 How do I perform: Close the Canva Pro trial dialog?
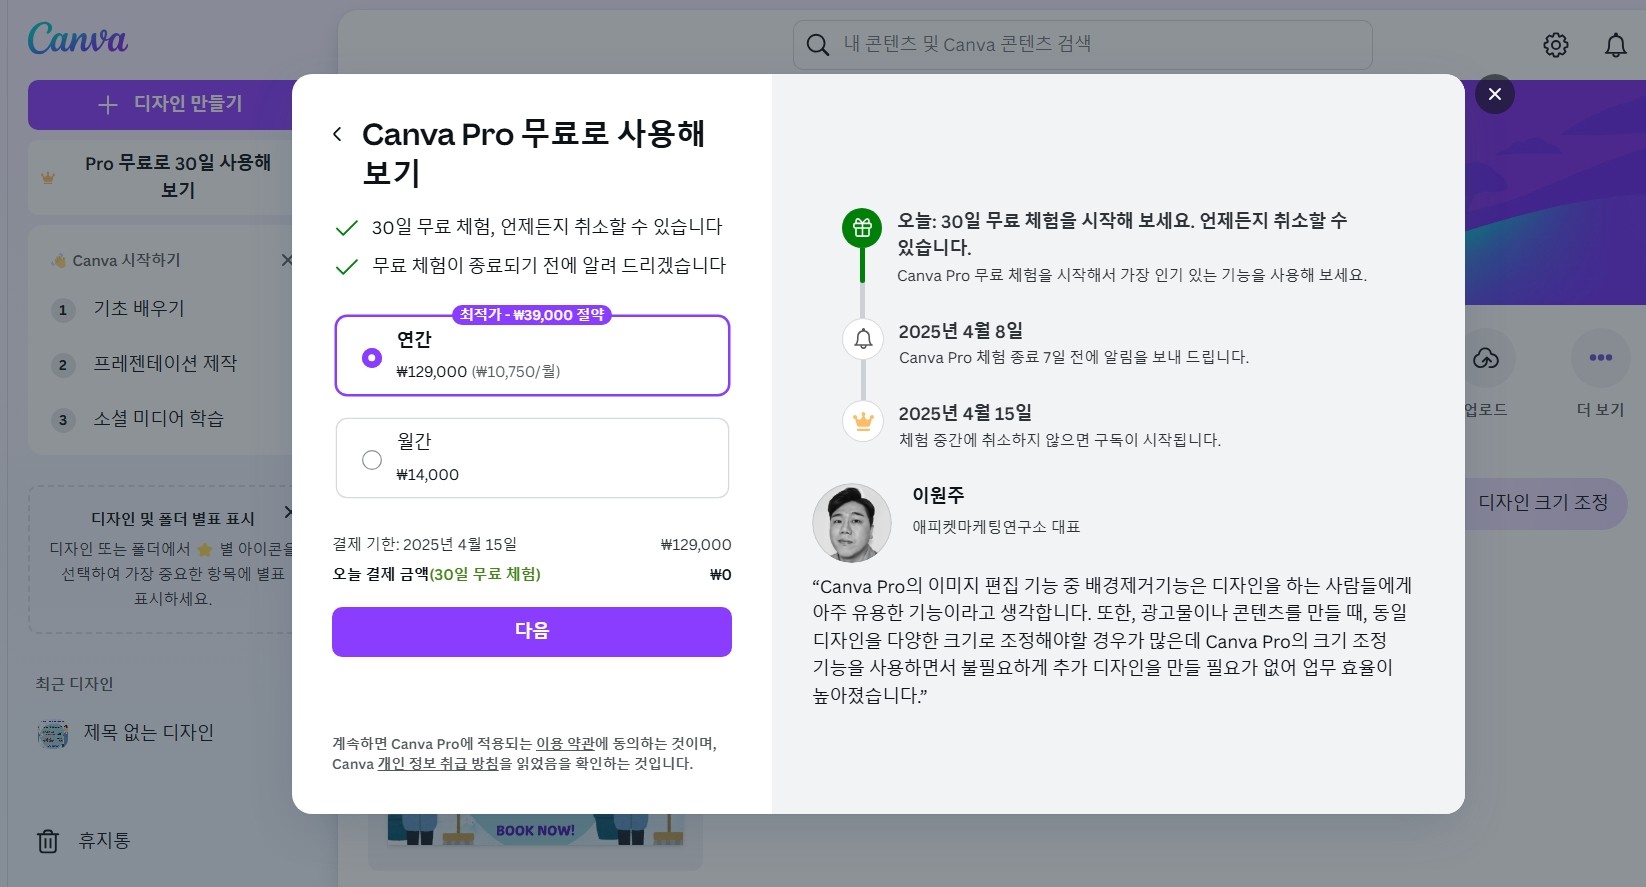tap(1494, 94)
